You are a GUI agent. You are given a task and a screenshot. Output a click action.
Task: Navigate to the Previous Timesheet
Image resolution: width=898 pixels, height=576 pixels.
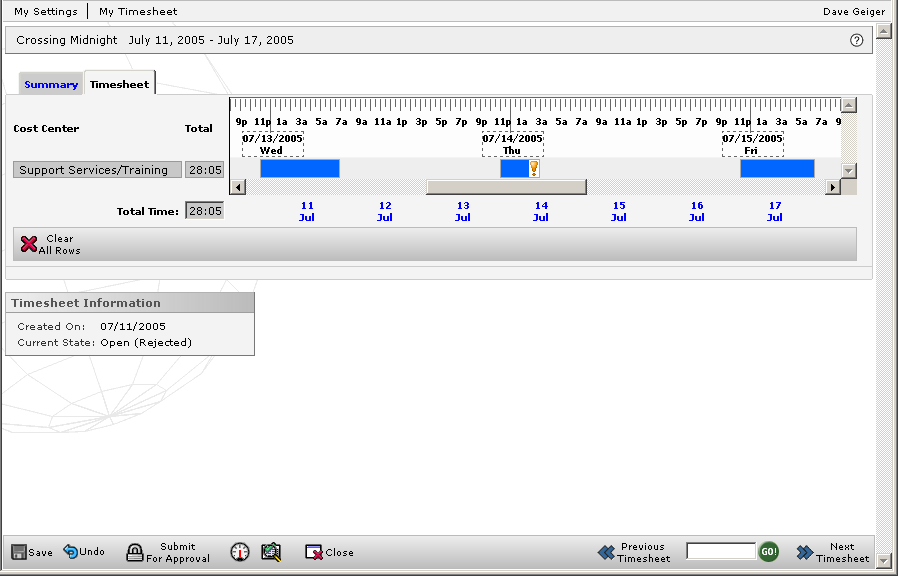tap(633, 551)
